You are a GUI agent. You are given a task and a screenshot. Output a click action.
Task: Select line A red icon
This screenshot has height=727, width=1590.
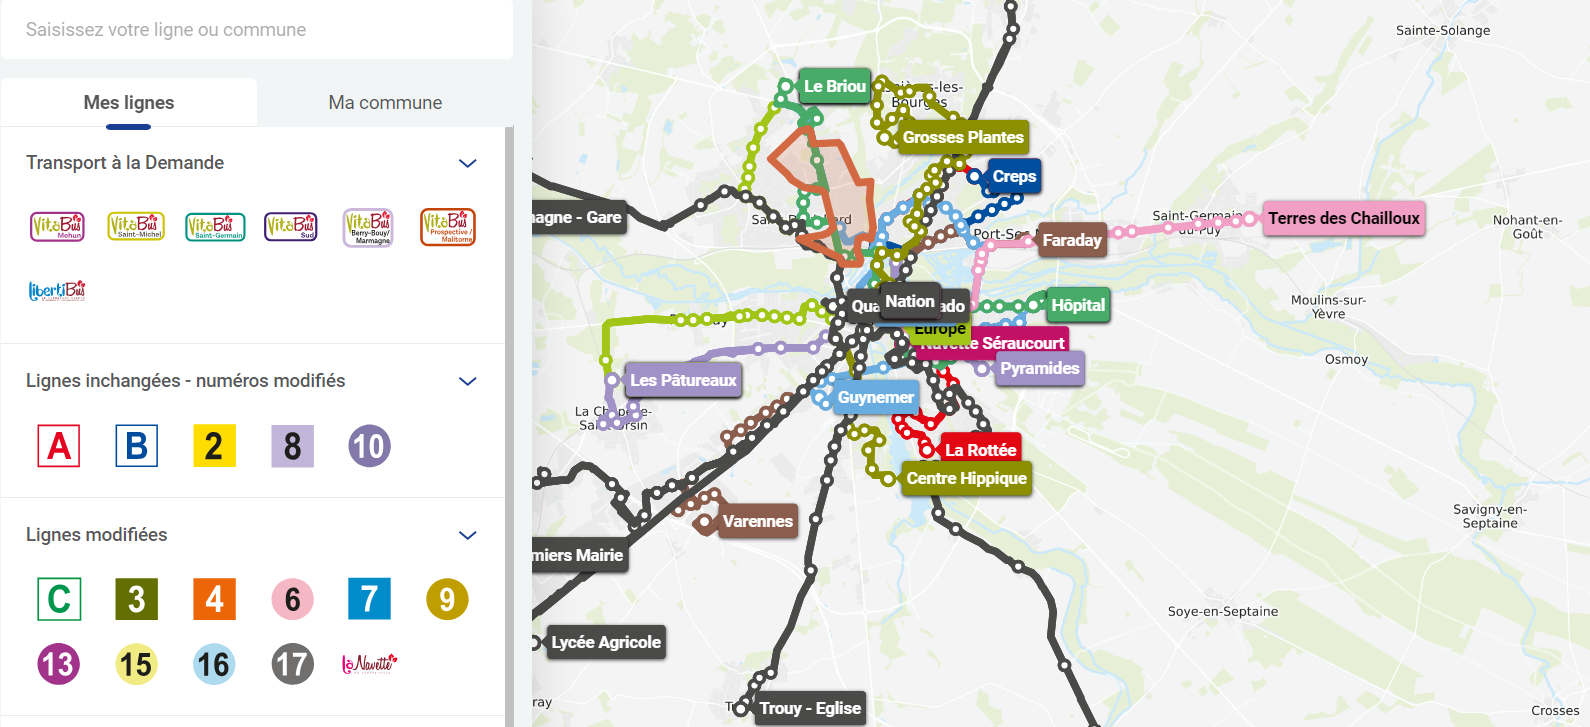tap(59, 446)
